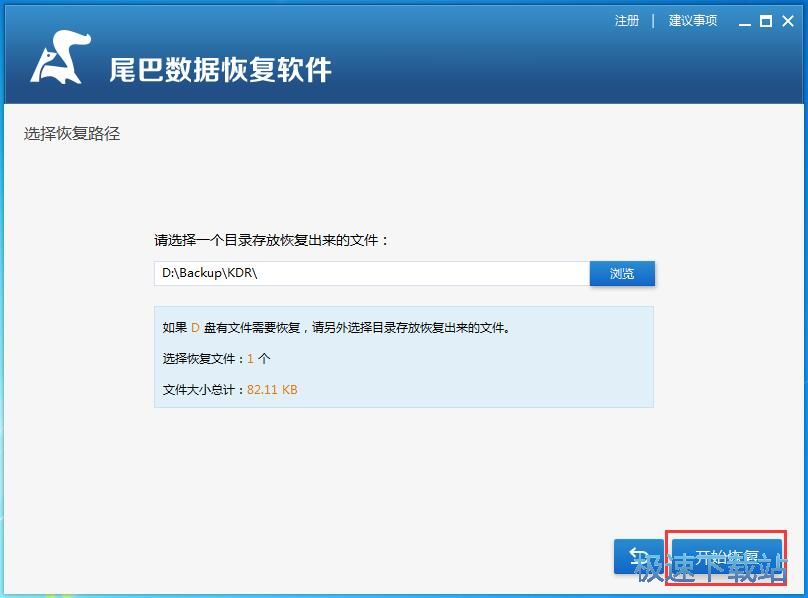Click the 如果 D 盘有文件需要恢复 notice text
Screen dimensions: 808x598
336,327
